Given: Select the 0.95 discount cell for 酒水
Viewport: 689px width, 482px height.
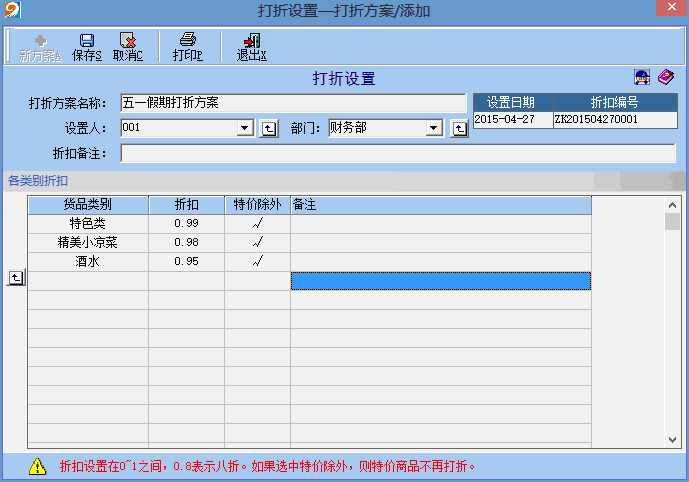Looking at the screenshot, I should (x=186, y=262).
